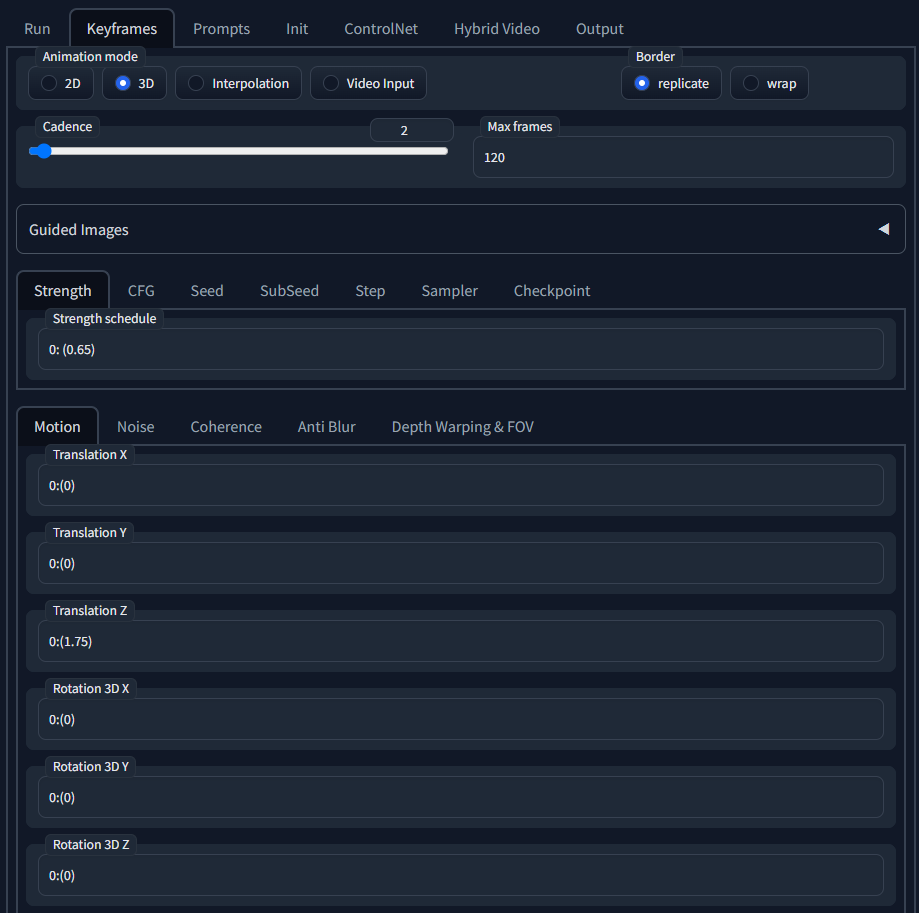Screen dimensions: 919x913
Task: Click the Cadence number box showing 2
Action: click(411, 130)
